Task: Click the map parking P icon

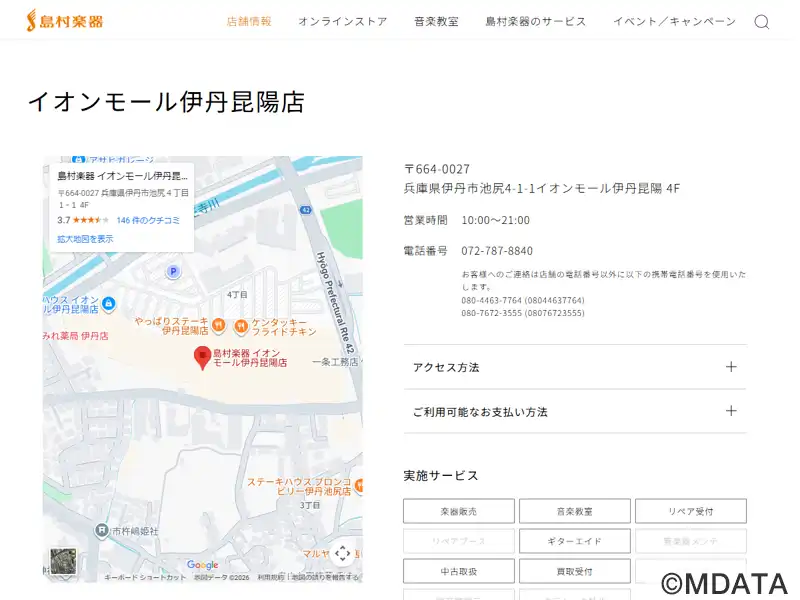Action: 173,271
